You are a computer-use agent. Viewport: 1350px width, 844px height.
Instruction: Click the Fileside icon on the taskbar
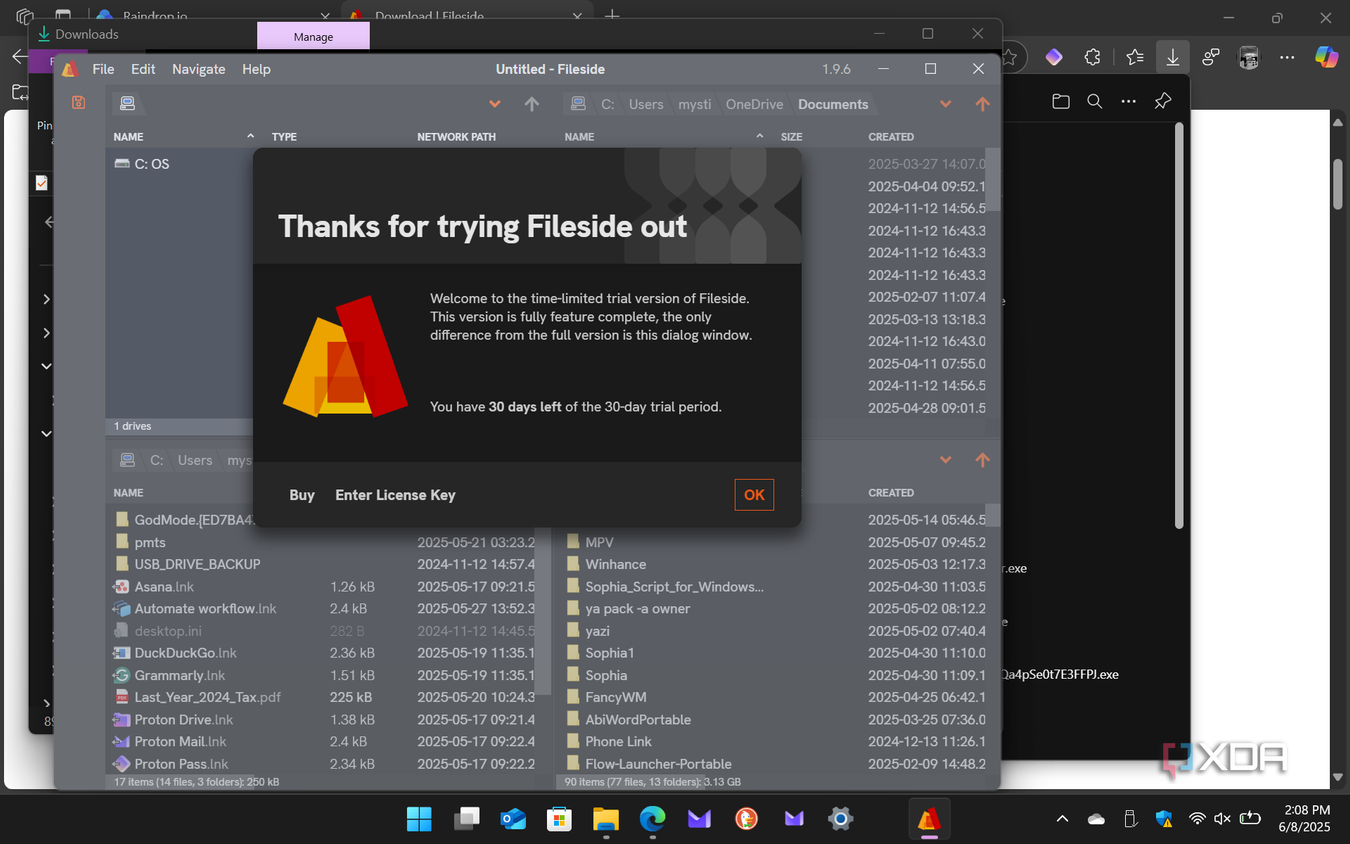click(929, 819)
